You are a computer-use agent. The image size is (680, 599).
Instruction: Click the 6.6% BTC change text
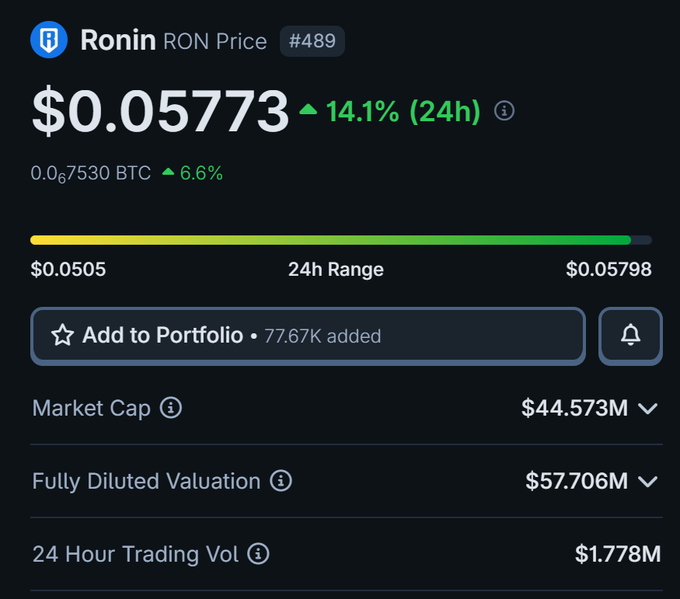pos(201,173)
